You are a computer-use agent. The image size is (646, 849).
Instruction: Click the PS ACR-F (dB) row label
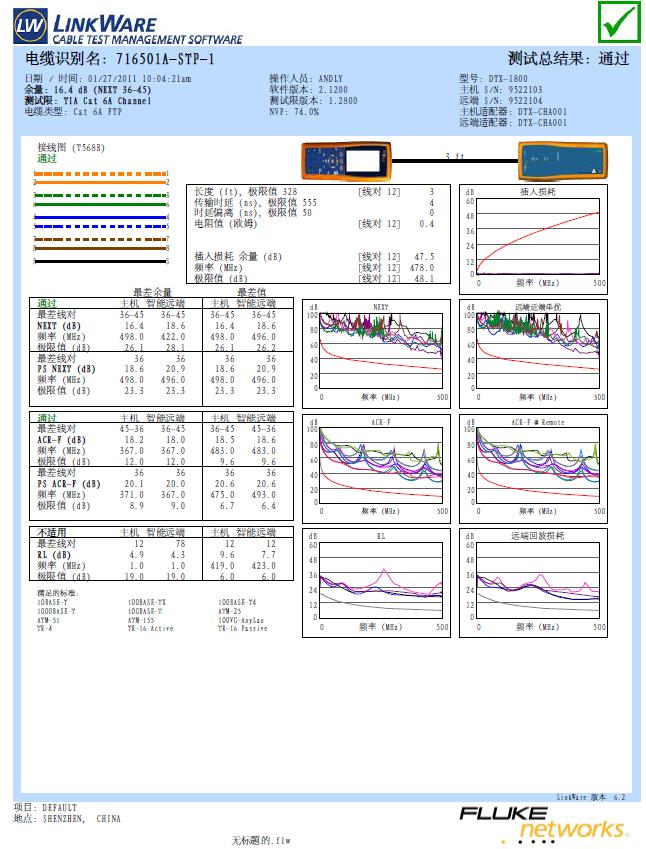[x=69, y=484]
